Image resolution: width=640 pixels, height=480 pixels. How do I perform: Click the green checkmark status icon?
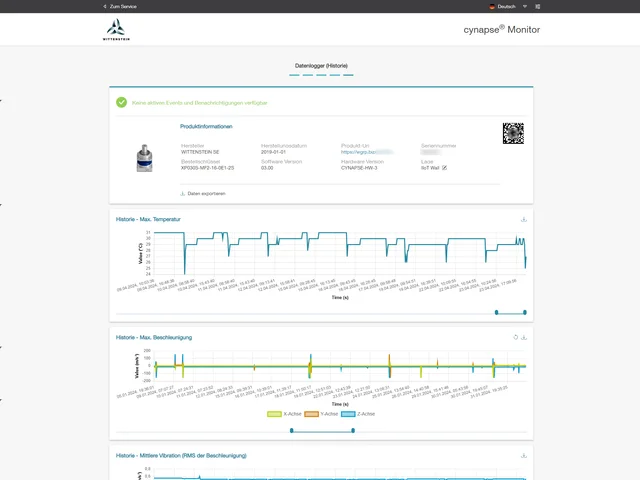(121, 102)
